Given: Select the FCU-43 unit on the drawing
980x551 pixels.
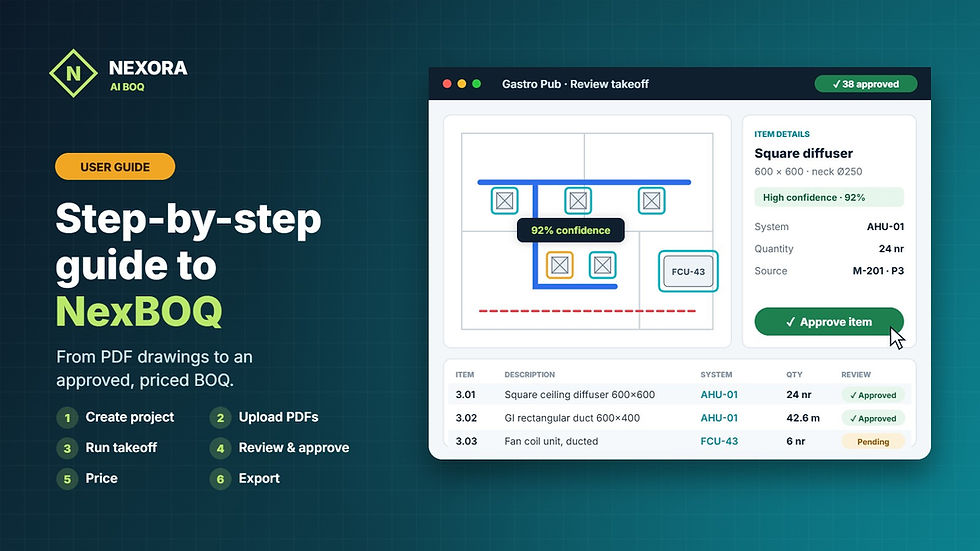Looking at the screenshot, I should coord(688,271).
